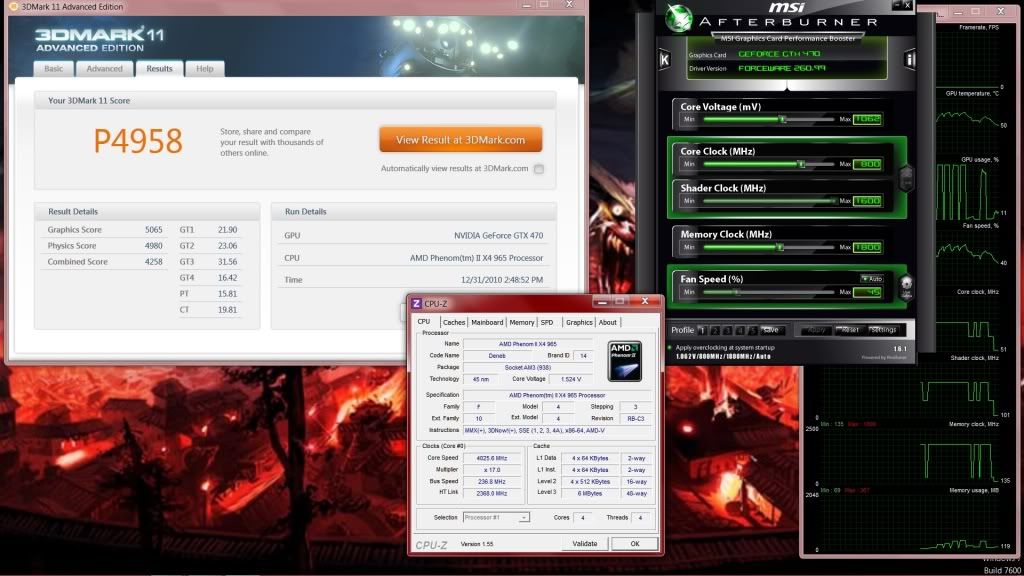
Task: Switch to the Advanced tab in 3DMark 11
Action: click(x=104, y=69)
